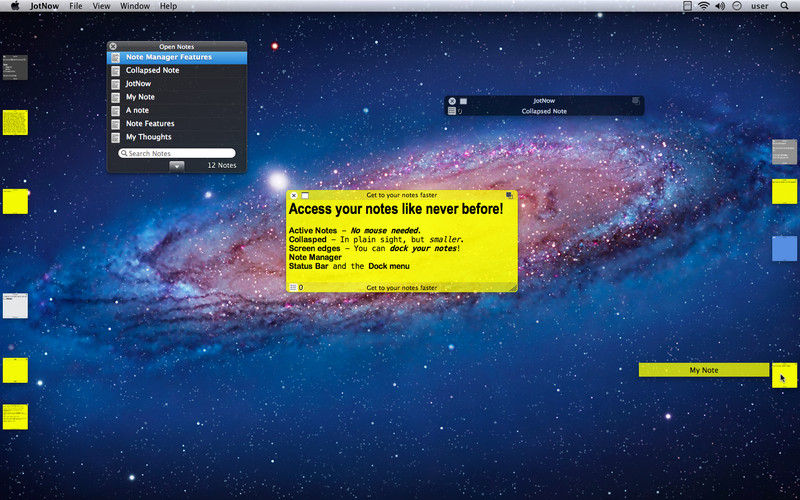This screenshot has width=800, height=500.
Task: Expand the Open Notes dropdown arrow button
Action: click(177, 165)
